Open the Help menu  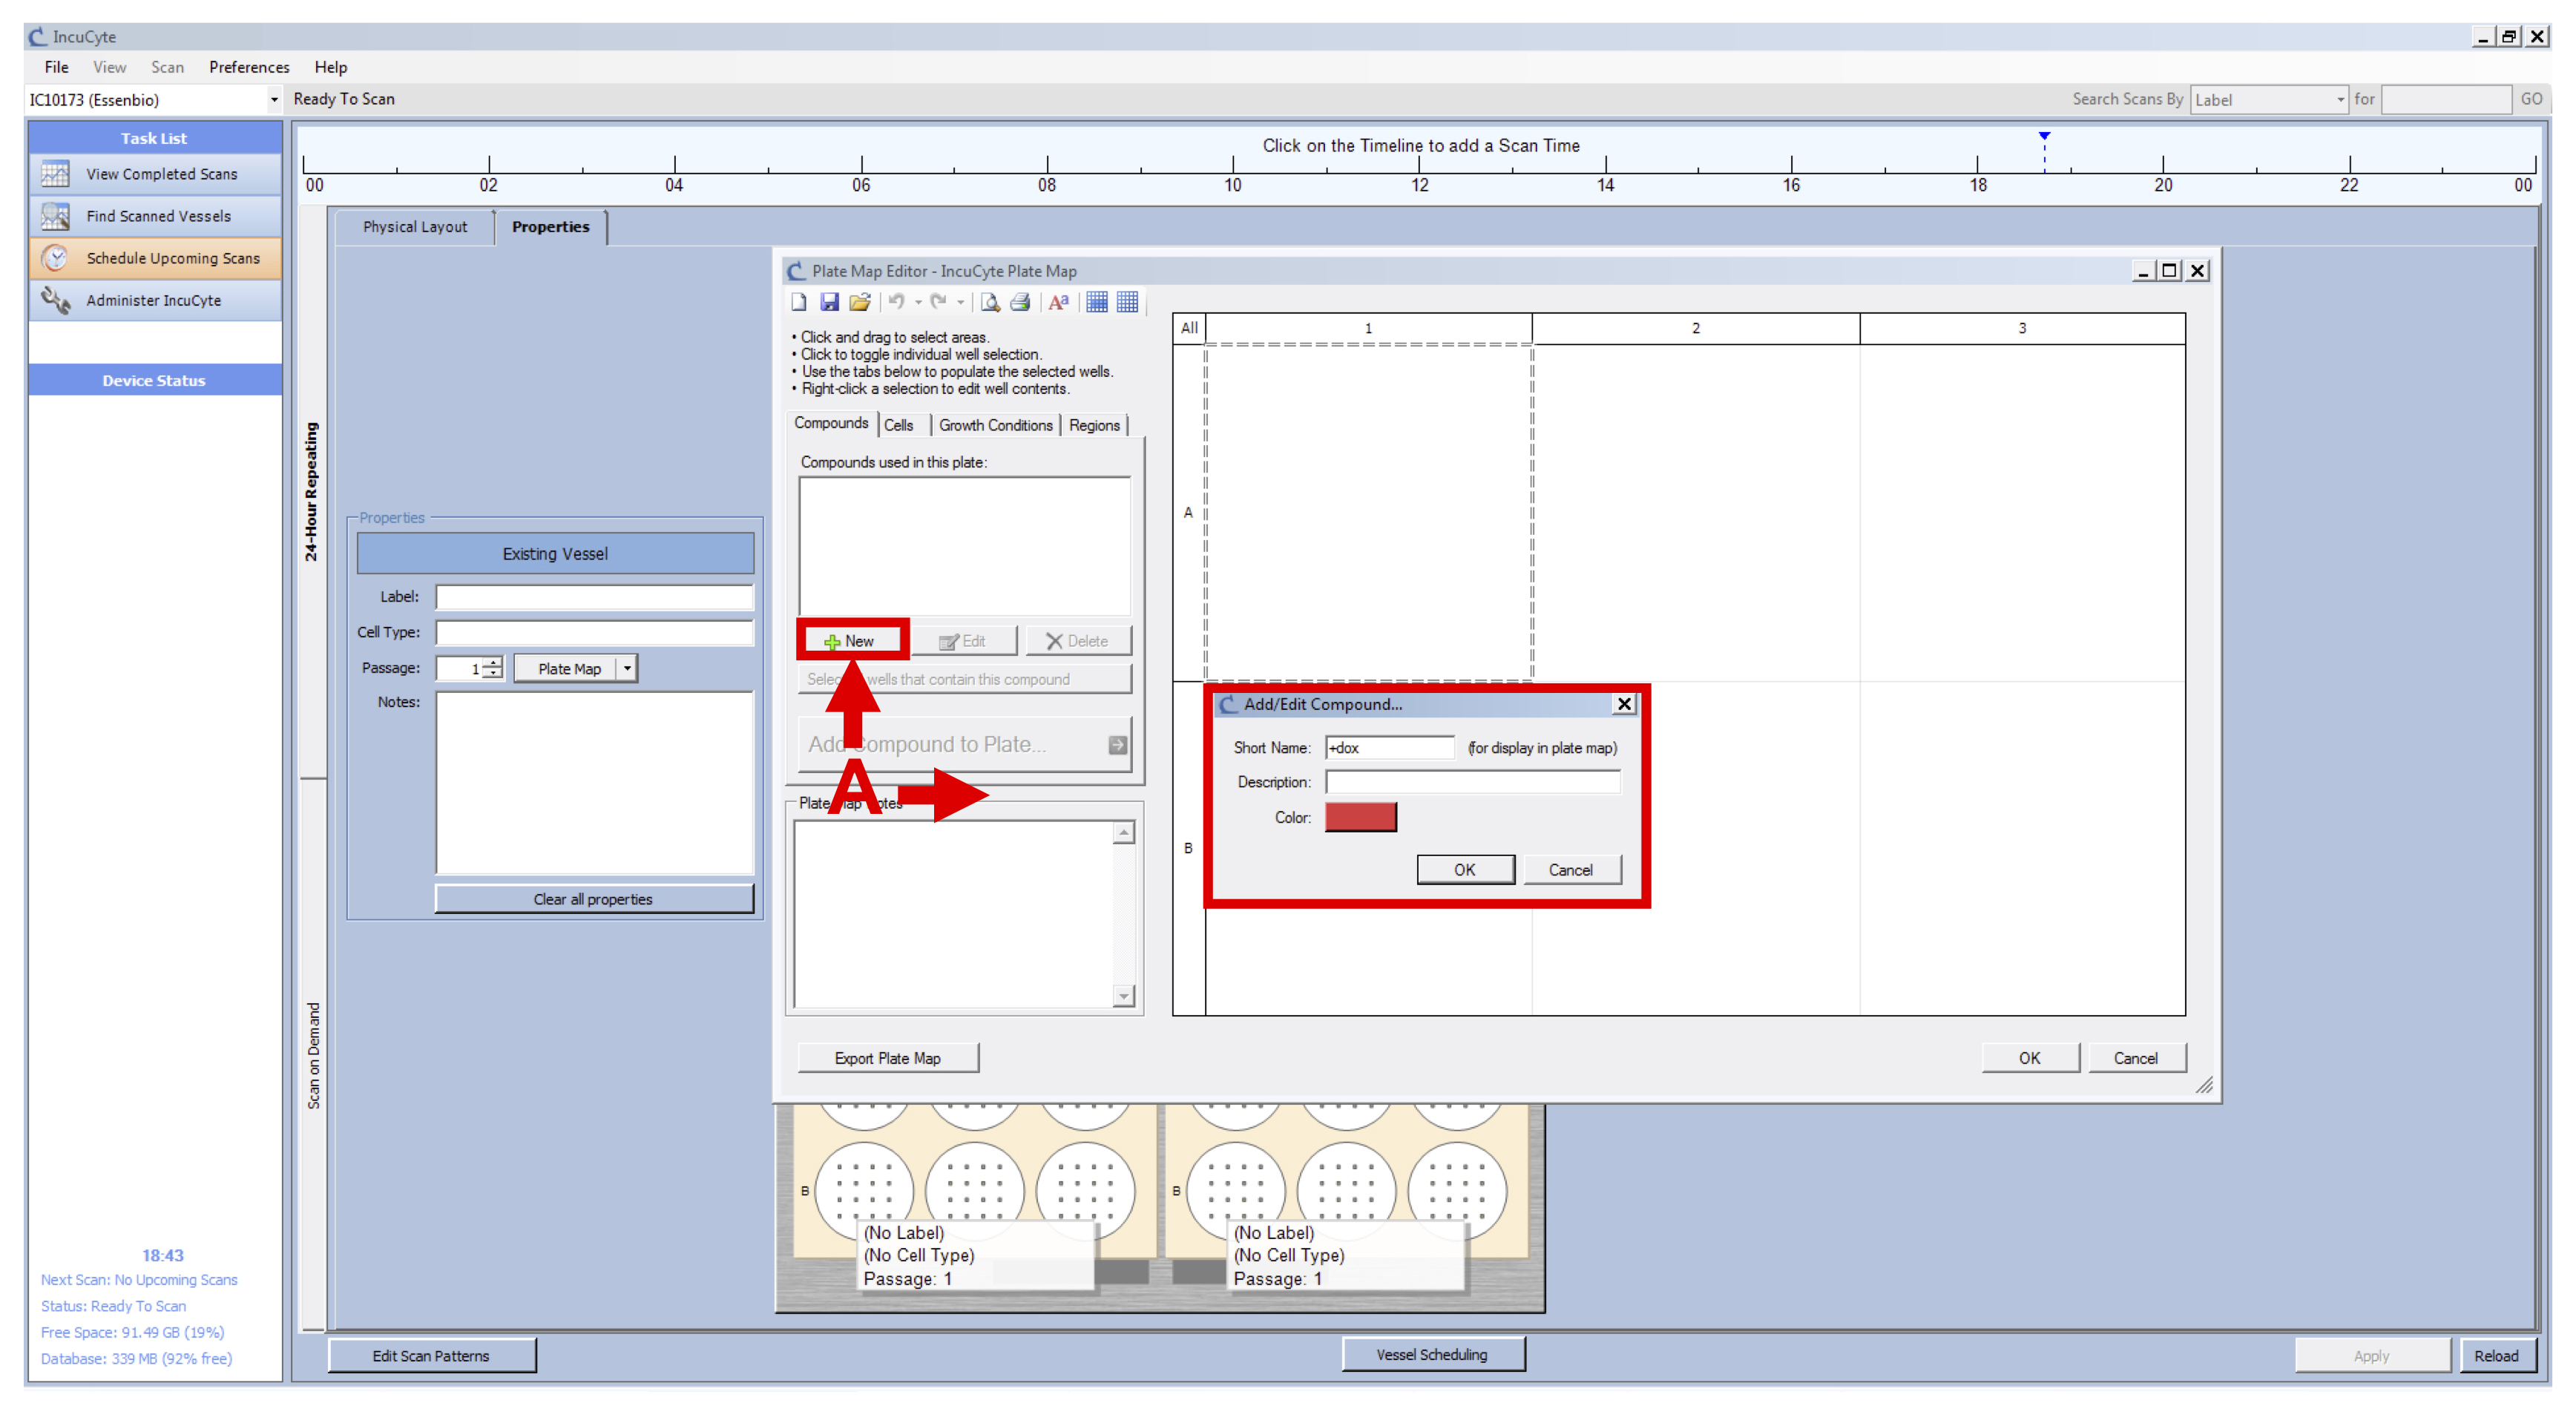(331, 67)
